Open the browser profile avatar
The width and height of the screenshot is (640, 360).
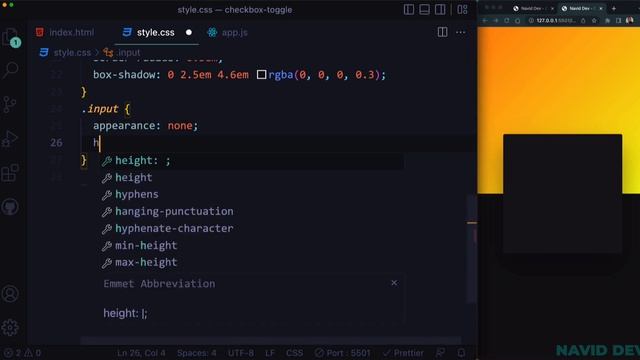pyautogui.click(x=630, y=20)
